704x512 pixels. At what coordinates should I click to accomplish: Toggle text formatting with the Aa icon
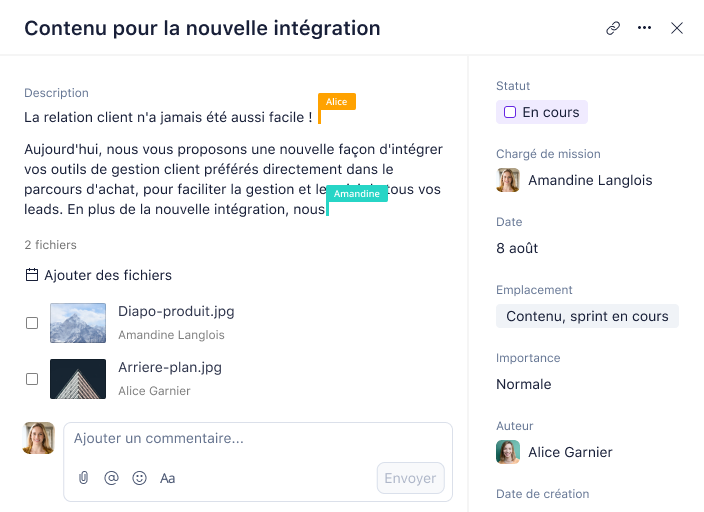pos(167,478)
